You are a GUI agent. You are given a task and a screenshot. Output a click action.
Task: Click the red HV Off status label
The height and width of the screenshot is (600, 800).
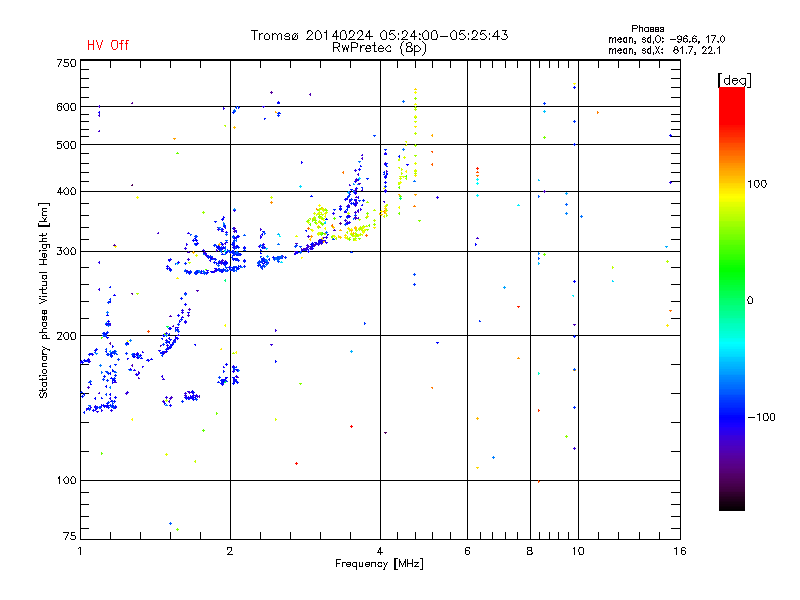pos(107,46)
